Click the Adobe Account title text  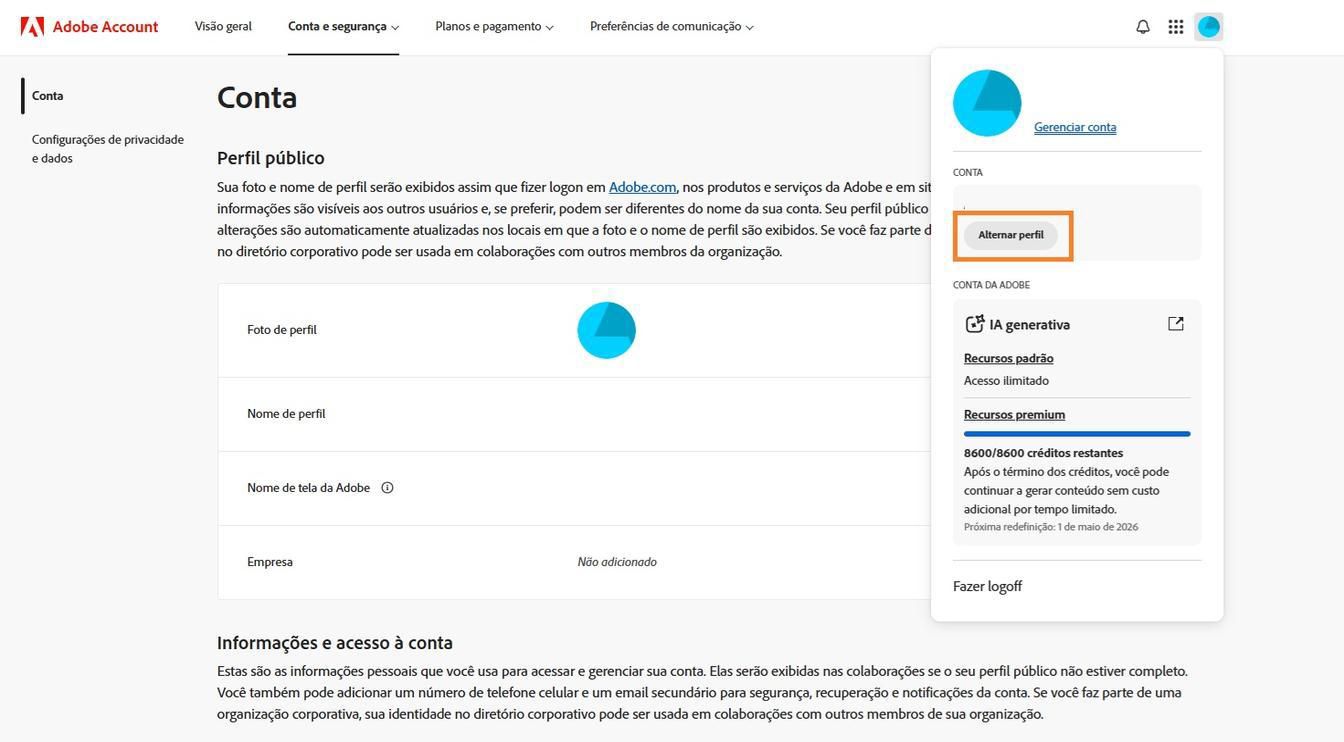pos(105,27)
